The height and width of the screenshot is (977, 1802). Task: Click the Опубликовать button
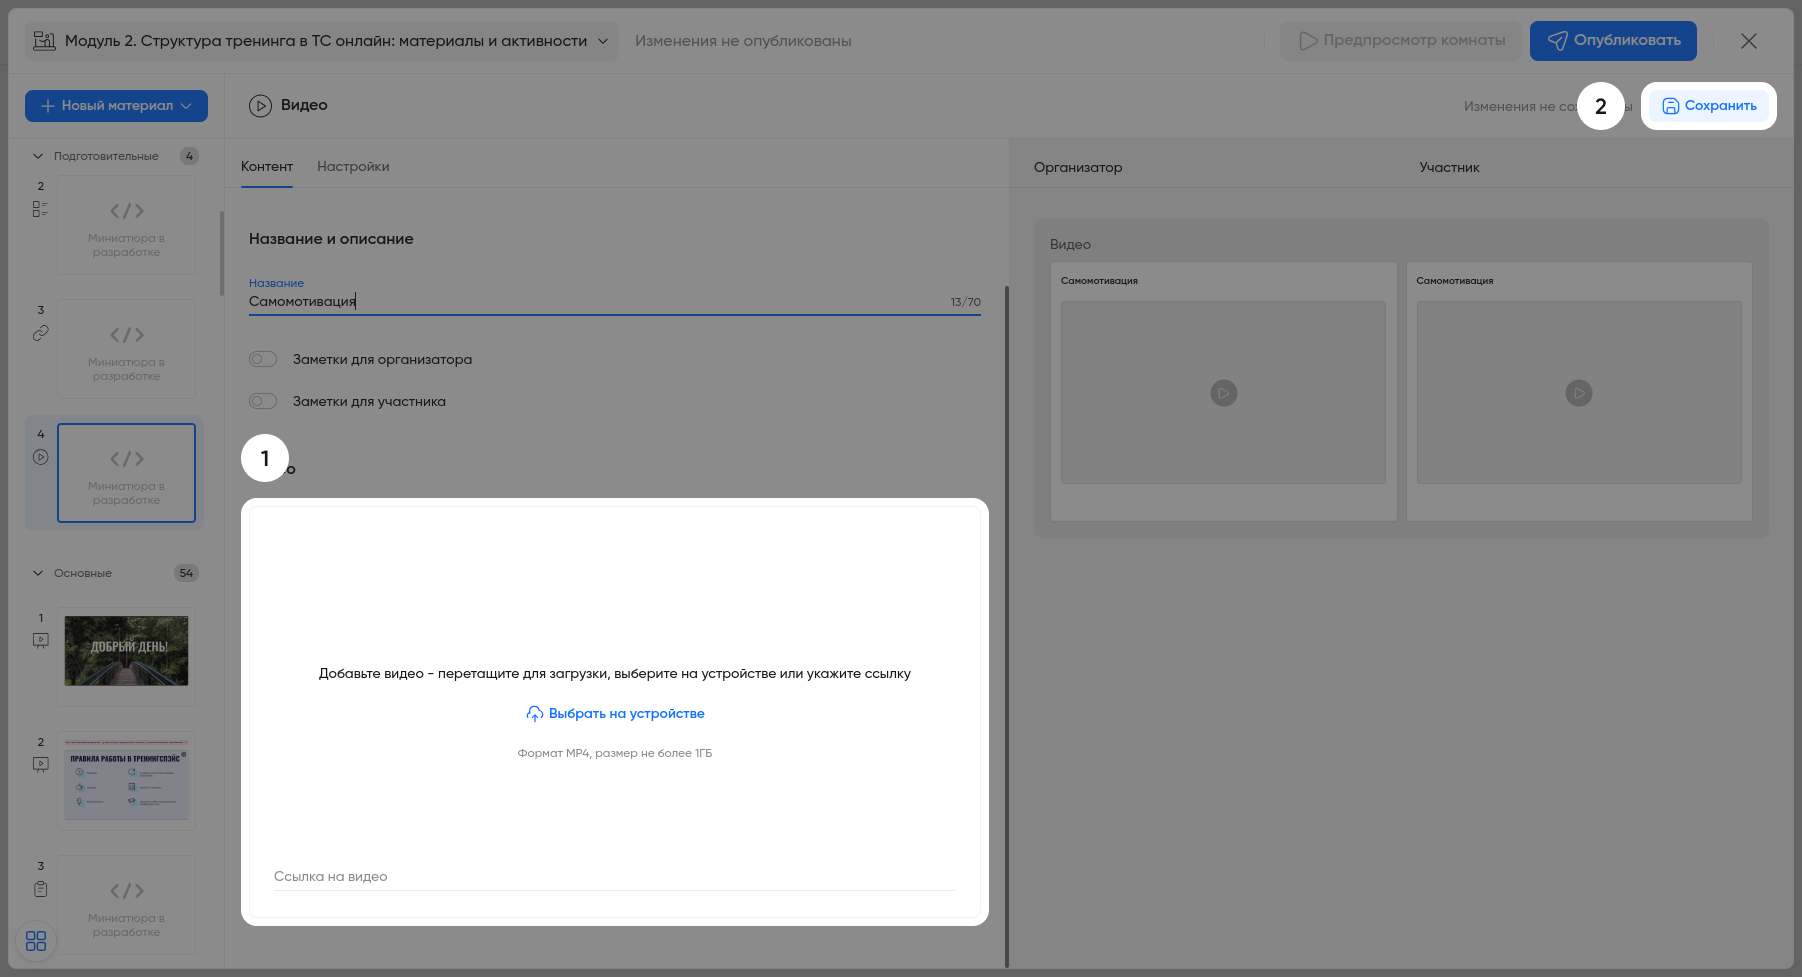pyautogui.click(x=1613, y=41)
